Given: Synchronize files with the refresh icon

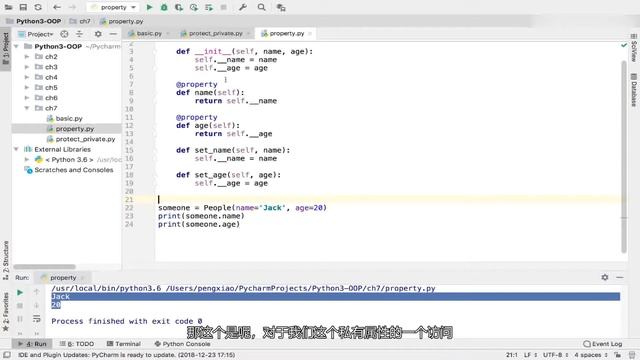Looking at the screenshot, I should pyautogui.click(x=38, y=7).
